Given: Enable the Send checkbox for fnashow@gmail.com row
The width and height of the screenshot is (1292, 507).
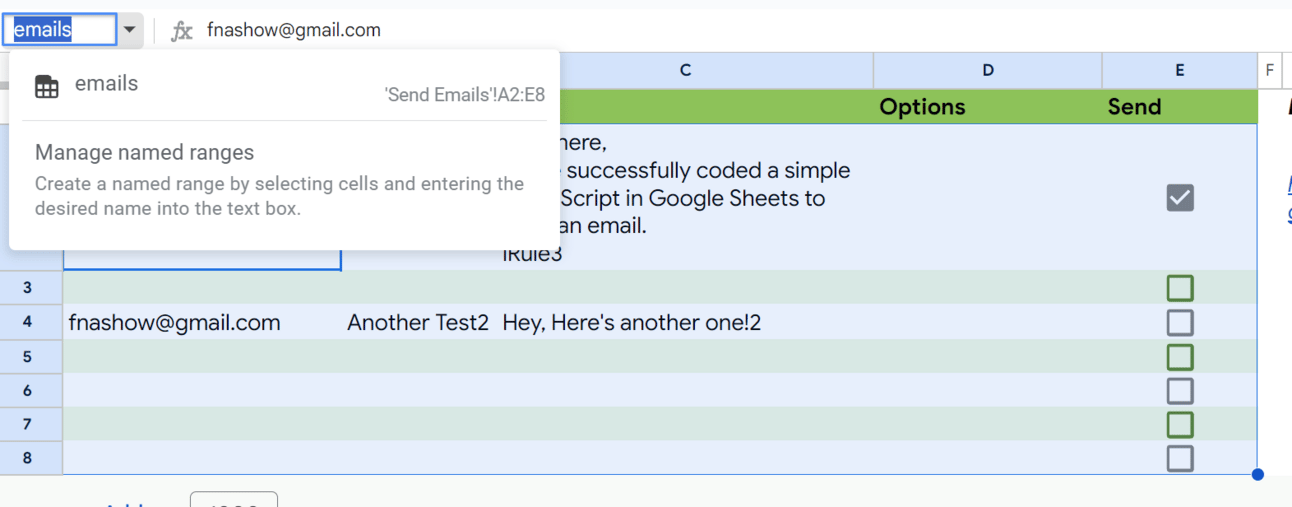Looking at the screenshot, I should (1180, 323).
